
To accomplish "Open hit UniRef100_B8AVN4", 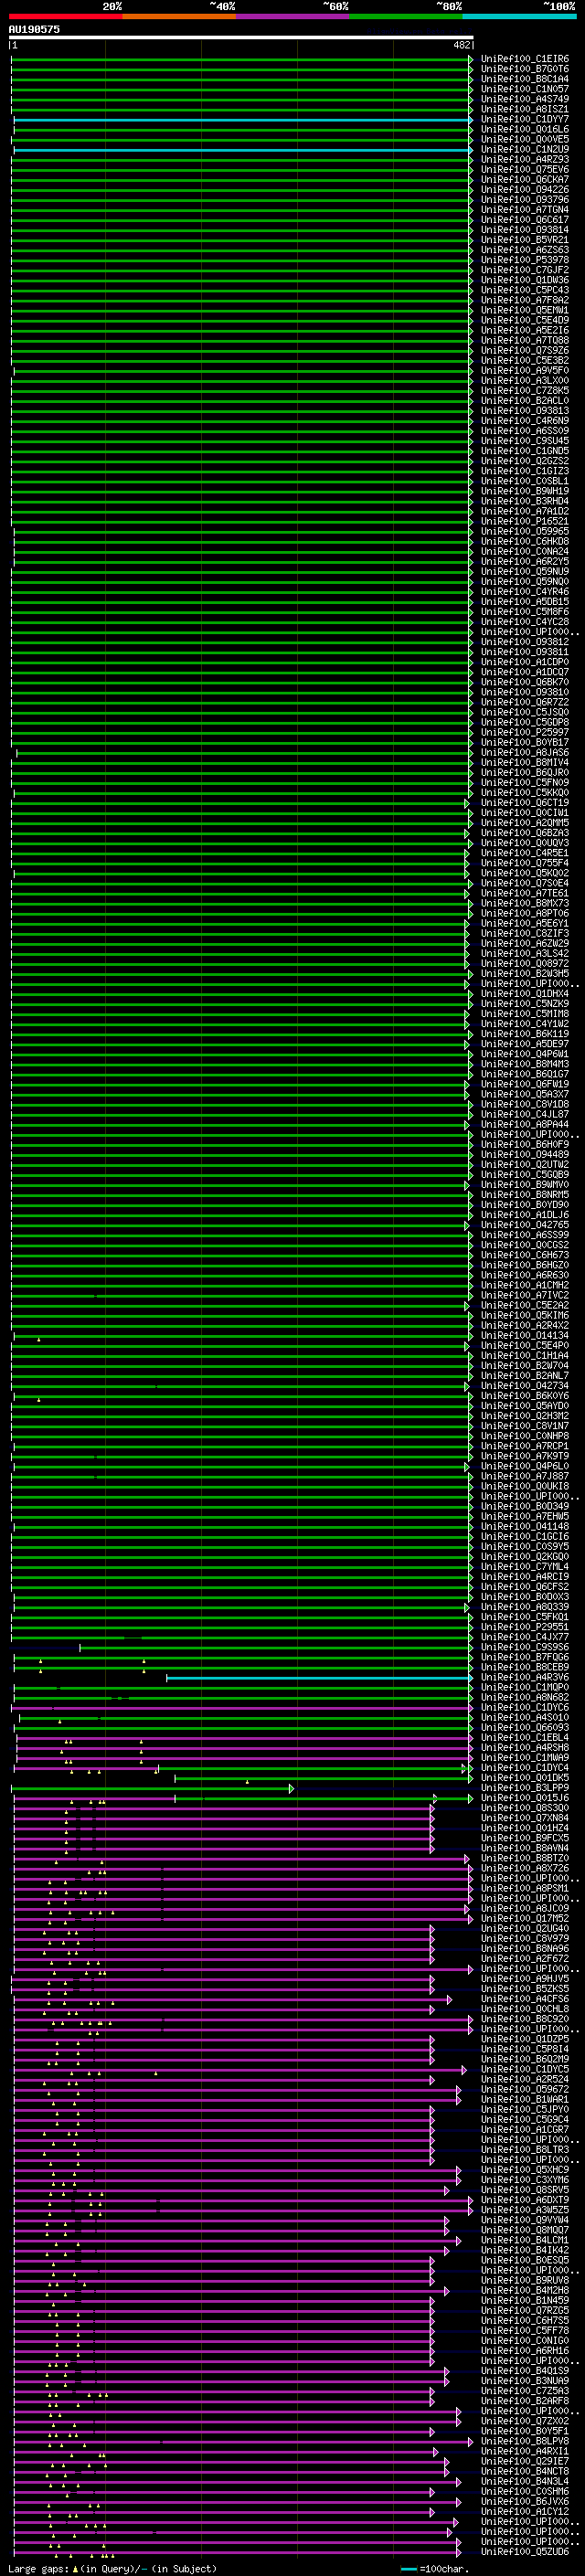I will 525,1848.
